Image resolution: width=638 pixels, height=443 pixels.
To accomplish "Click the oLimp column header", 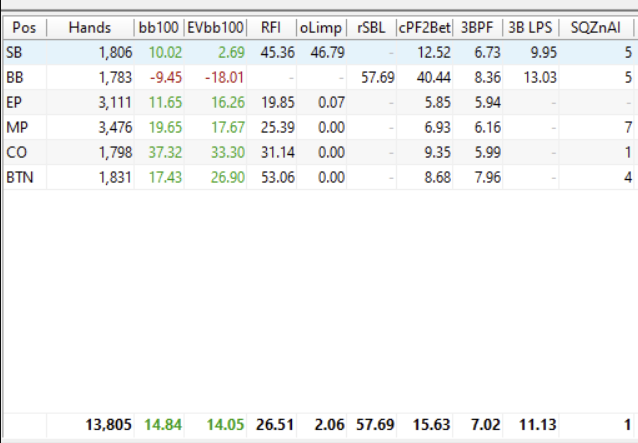I will pos(321,28).
